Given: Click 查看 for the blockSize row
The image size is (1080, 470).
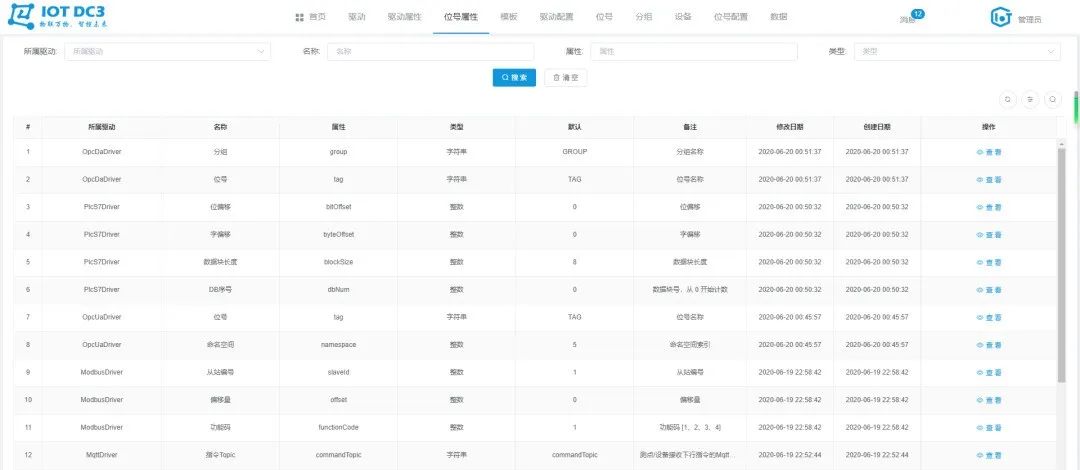Looking at the screenshot, I should (x=988, y=263).
